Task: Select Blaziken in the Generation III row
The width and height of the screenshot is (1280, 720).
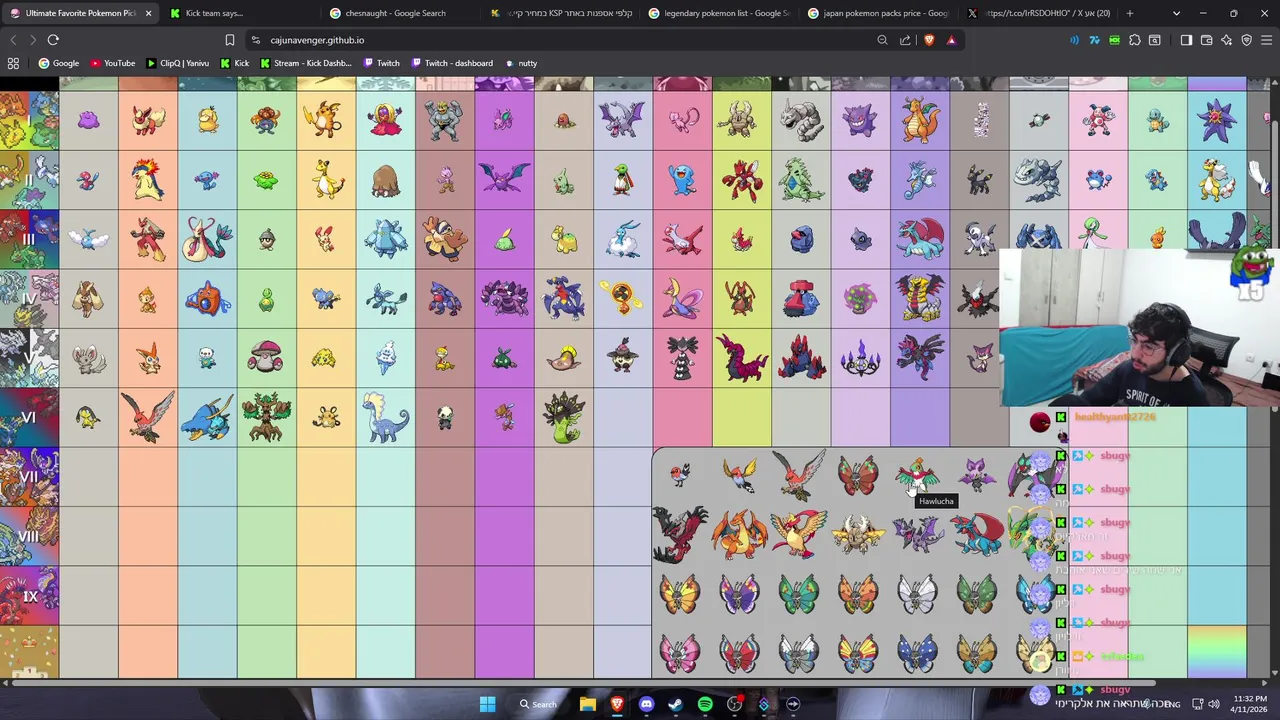Action: tap(148, 239)
